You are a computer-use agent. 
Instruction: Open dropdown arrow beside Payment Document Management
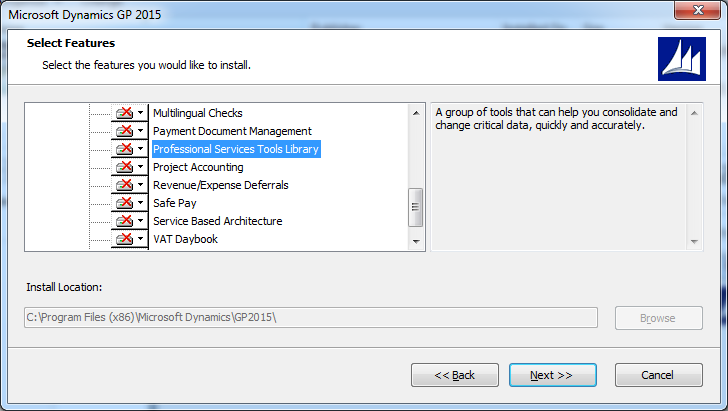coord(141,131)
